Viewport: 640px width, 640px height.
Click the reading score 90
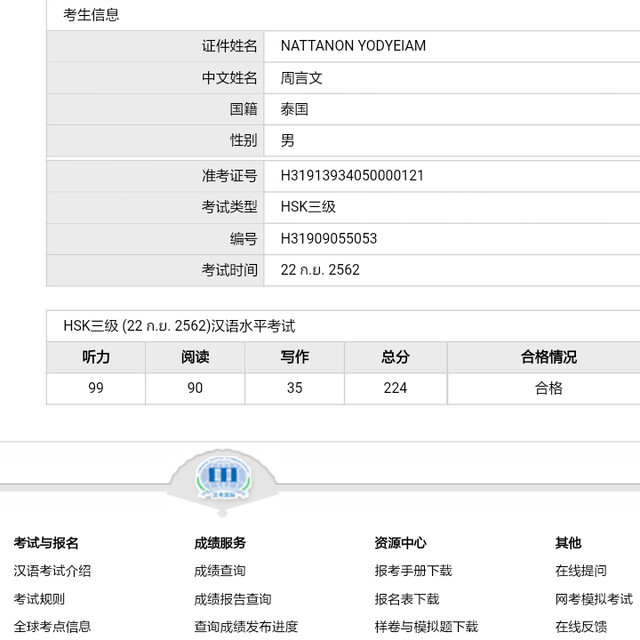195,388
